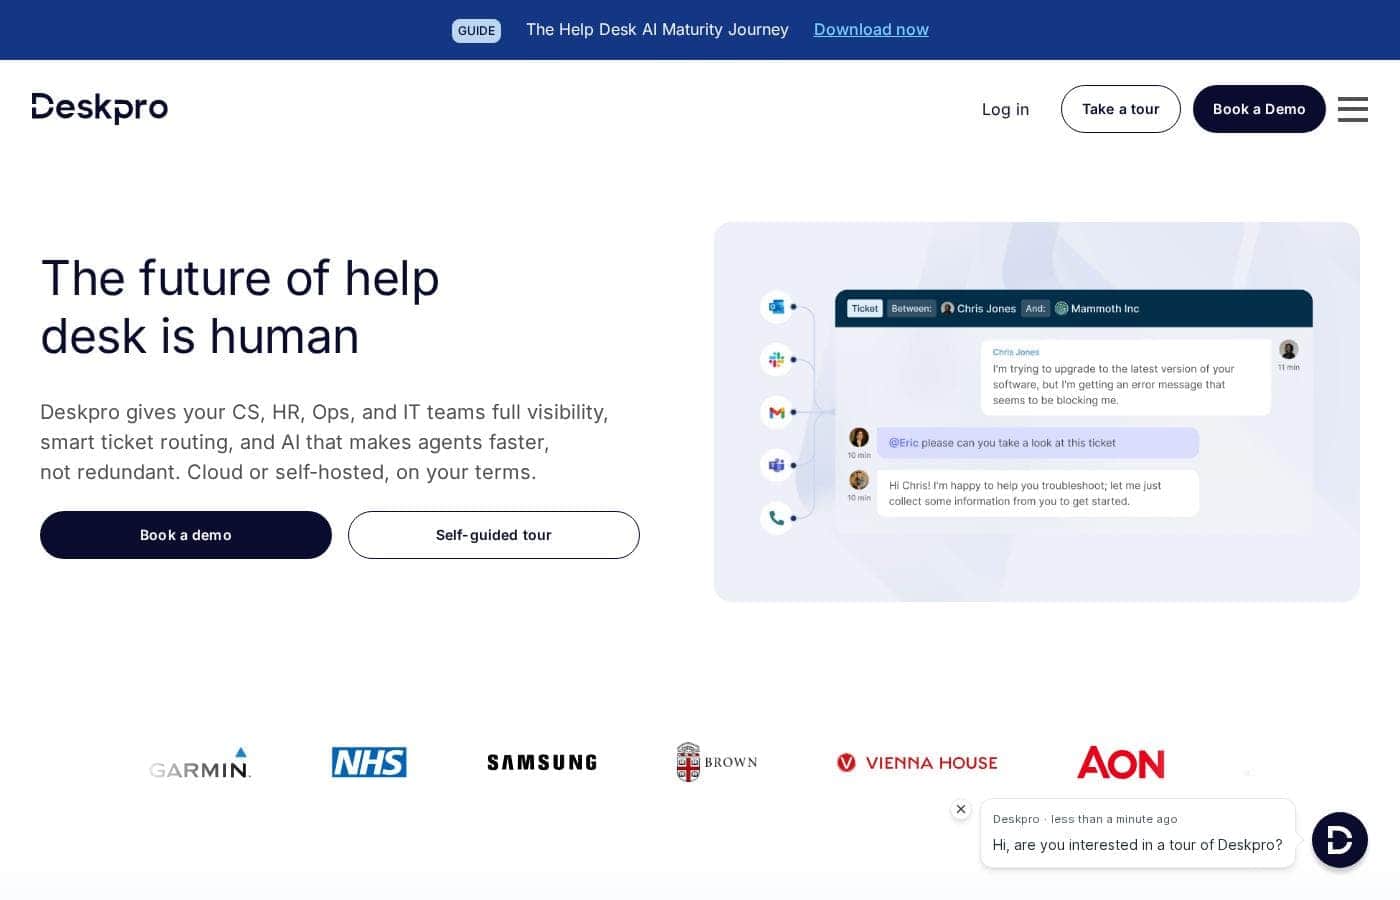This screenshot has width=1400, height=900.
Task: Click the Slack channel icon
Action: [x=776, y=359]
